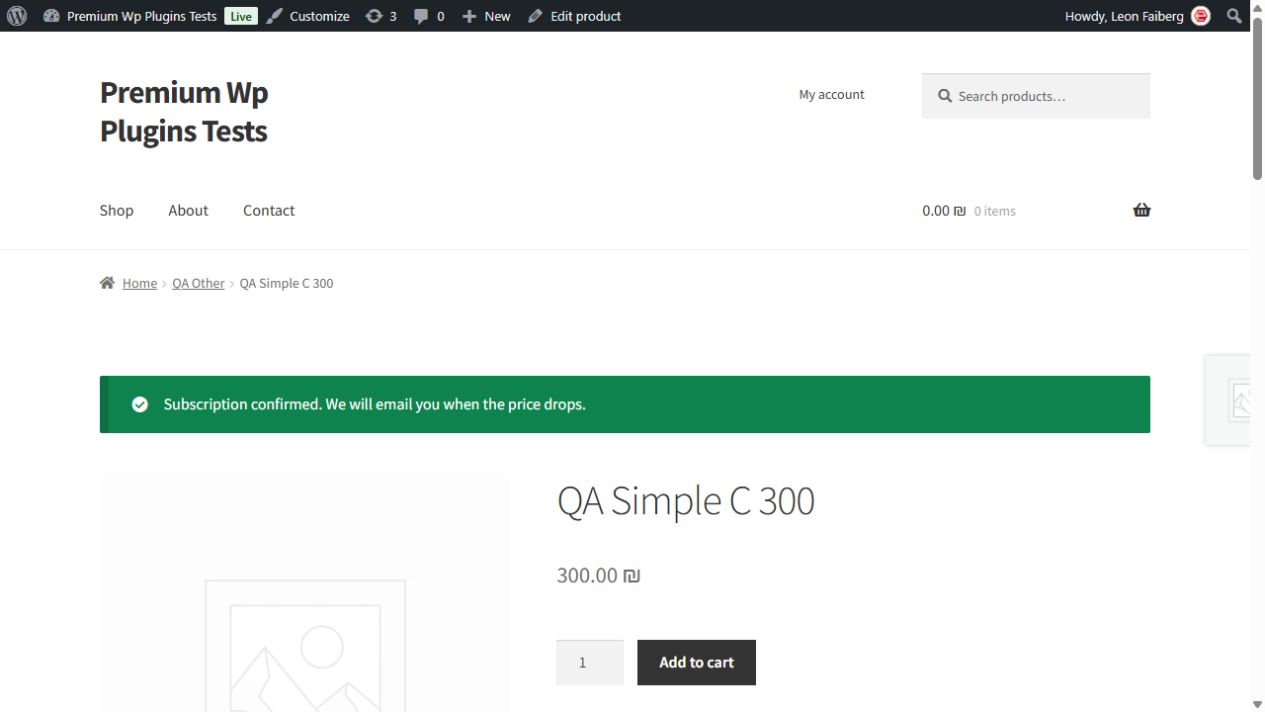Click the 0 items cart text
This screenshot has width=1265, height=712.
coord(995,211)
